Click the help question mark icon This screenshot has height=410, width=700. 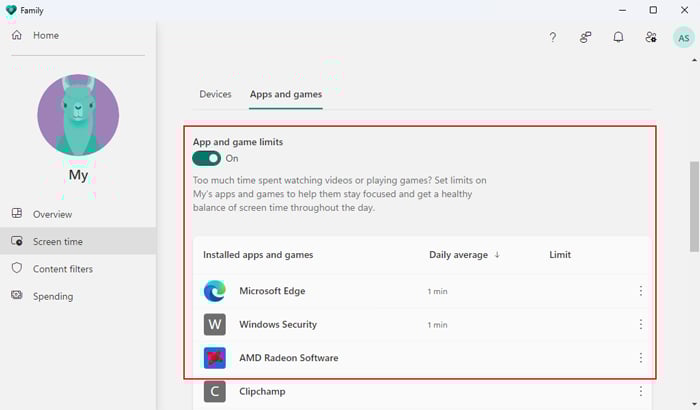[553, 37]
